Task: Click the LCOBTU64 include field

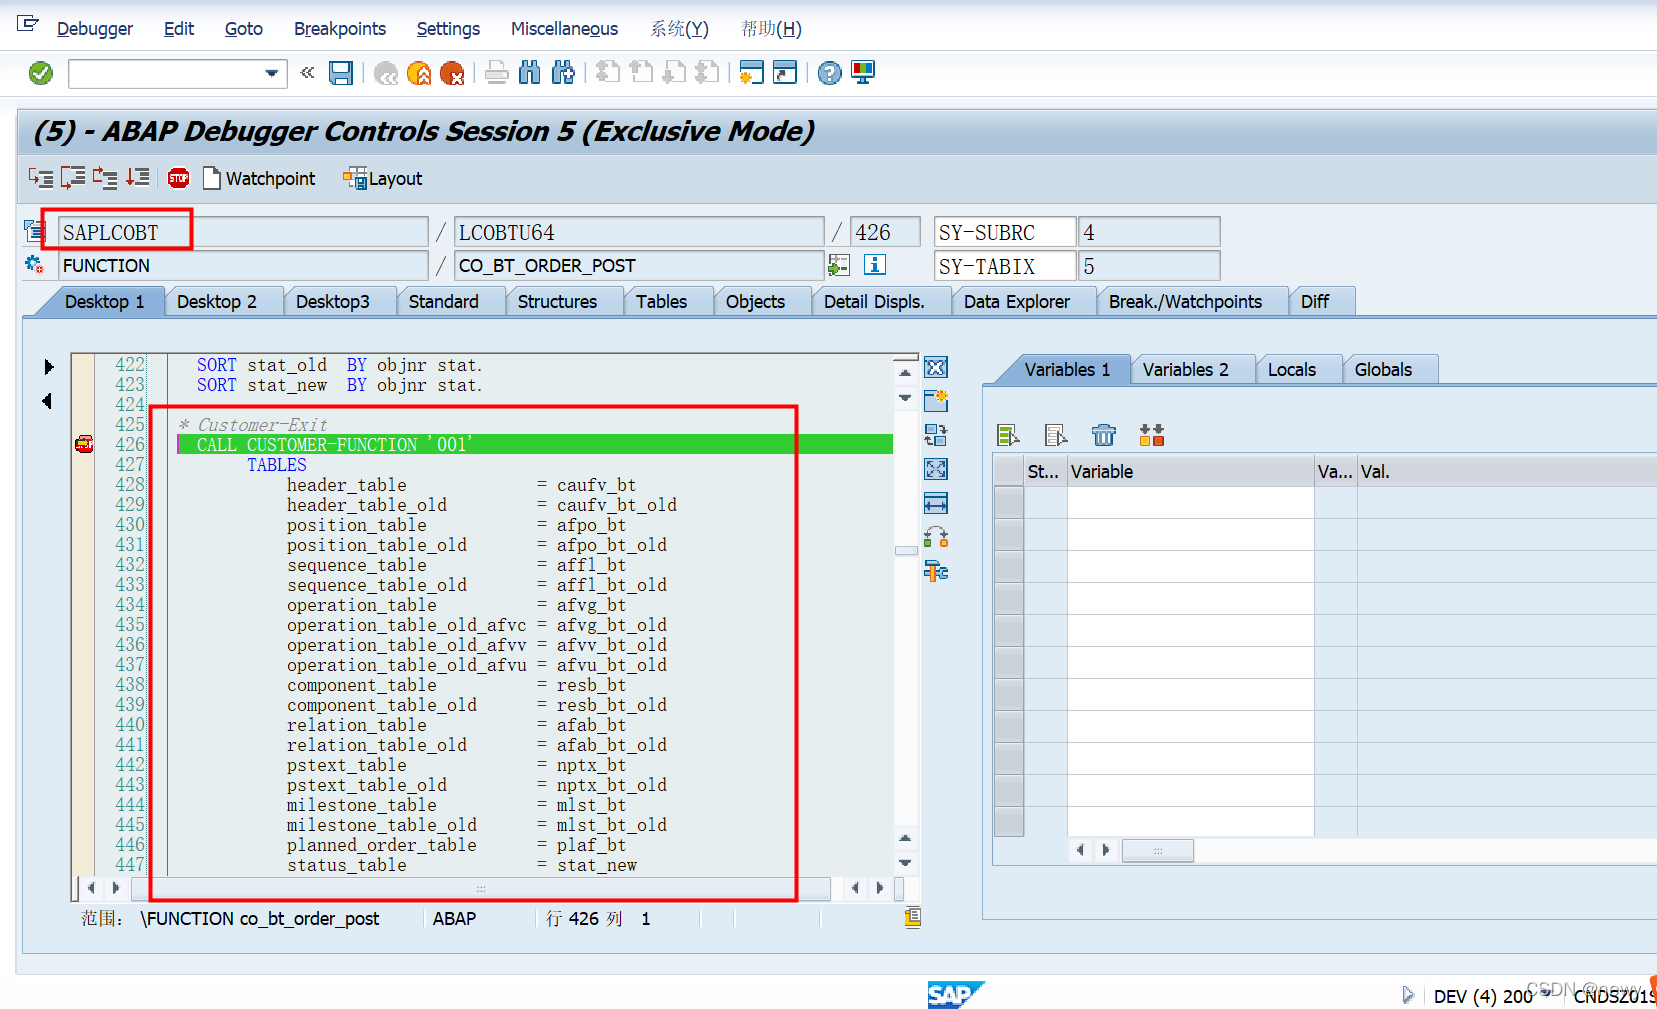Action: coord(639,232)
